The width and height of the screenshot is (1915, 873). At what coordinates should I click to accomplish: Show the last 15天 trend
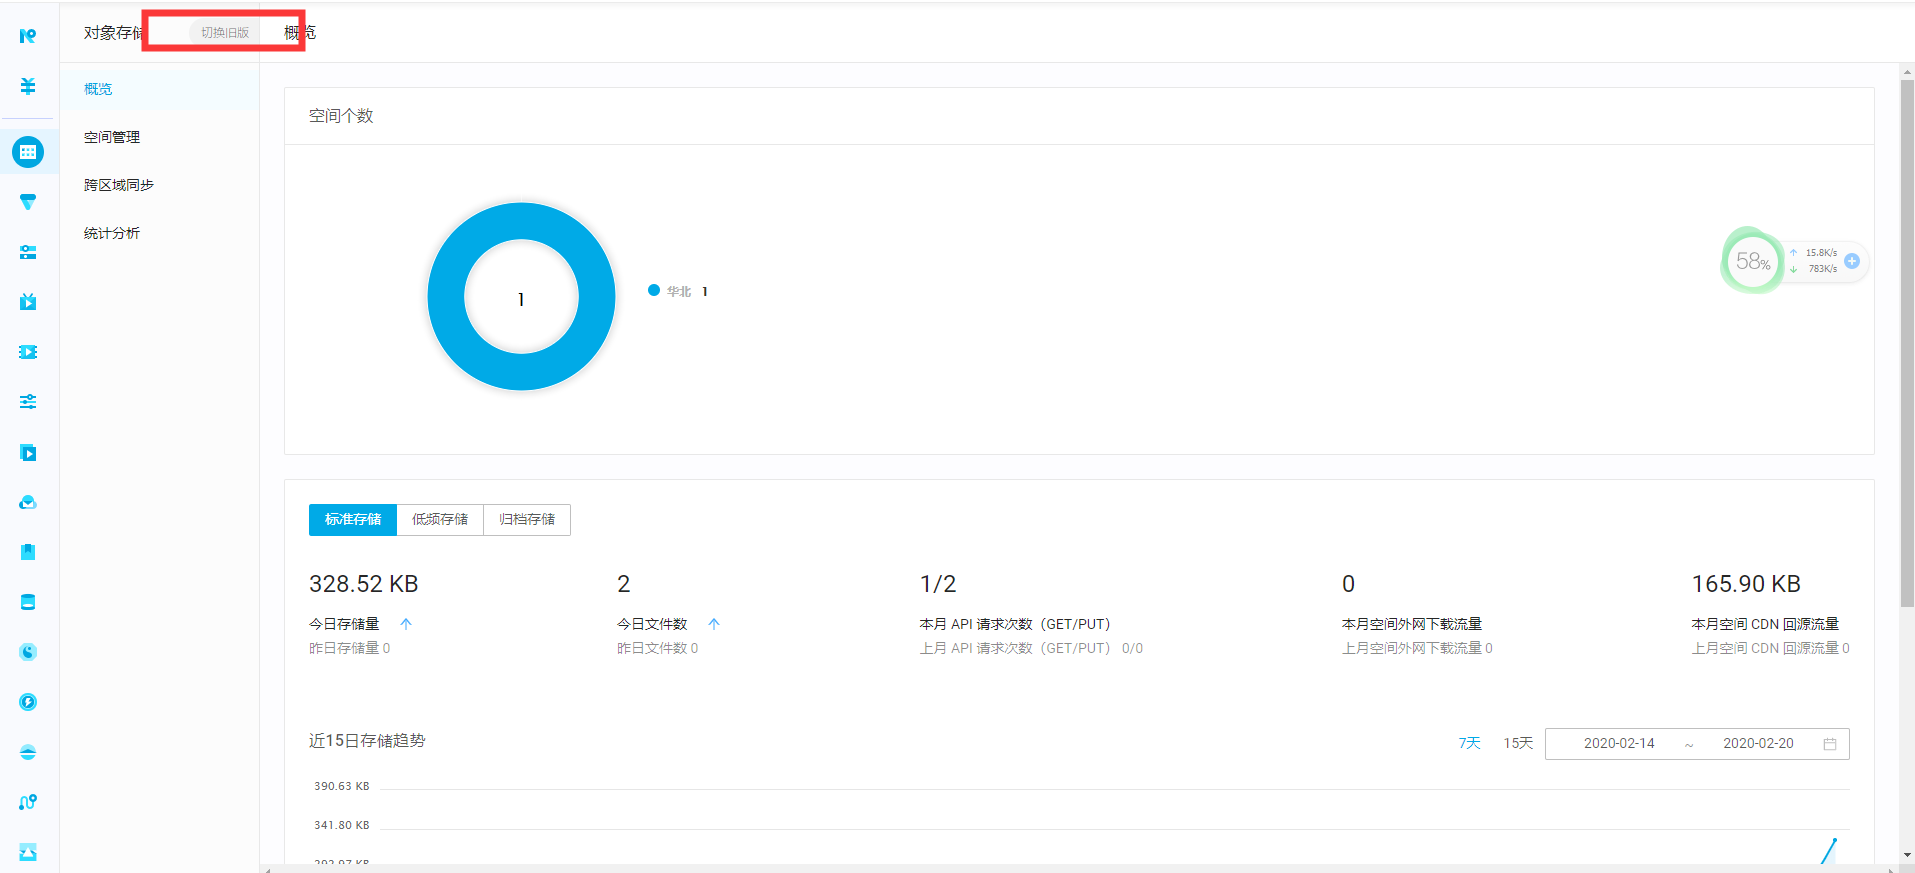(1518, 743)
